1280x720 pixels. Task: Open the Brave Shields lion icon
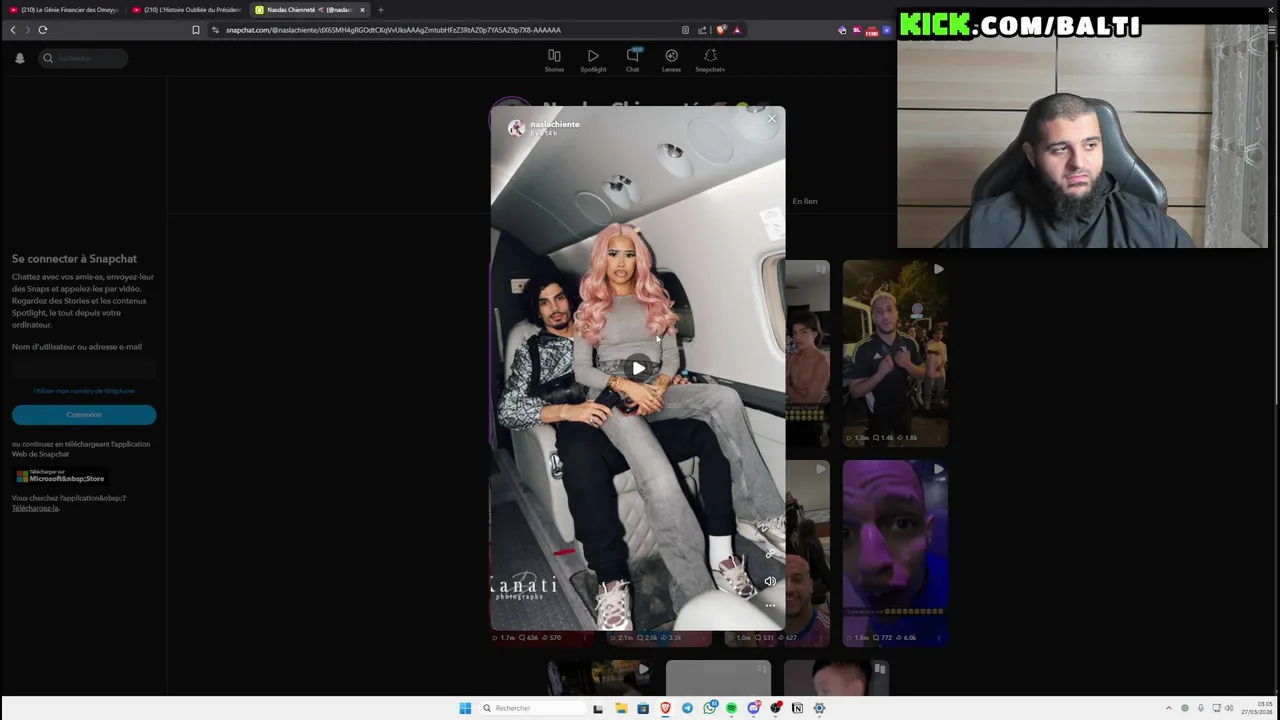(x=721, y=30)
